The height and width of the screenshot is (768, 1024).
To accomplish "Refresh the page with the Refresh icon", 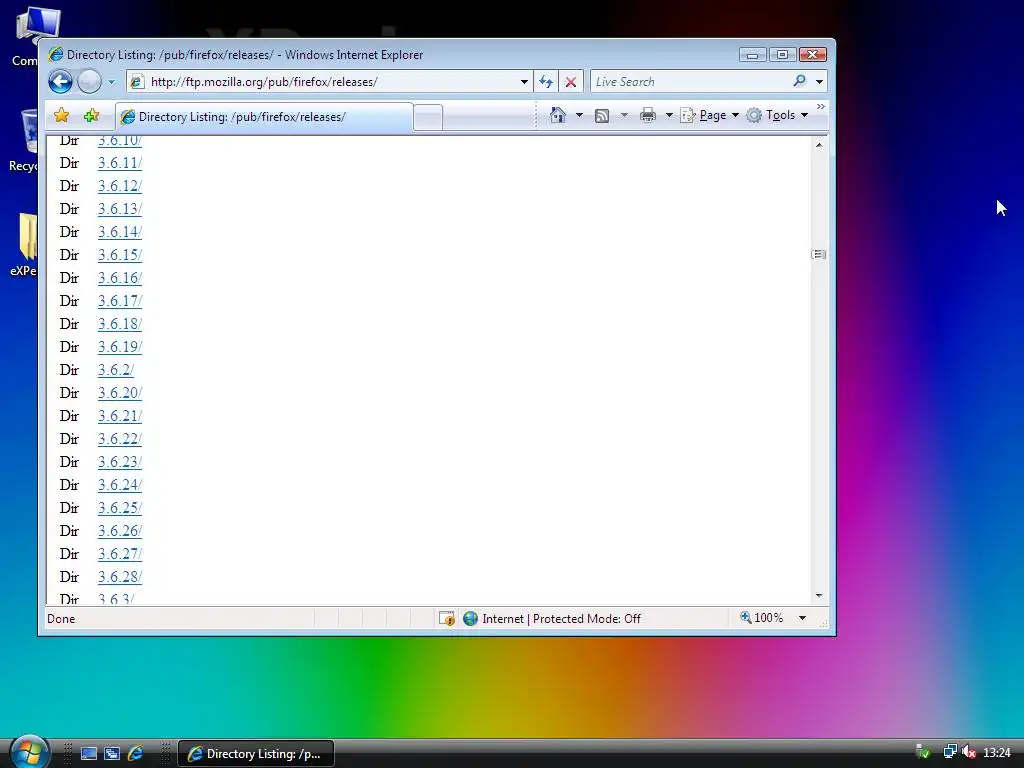I will [x=546, y=82].
